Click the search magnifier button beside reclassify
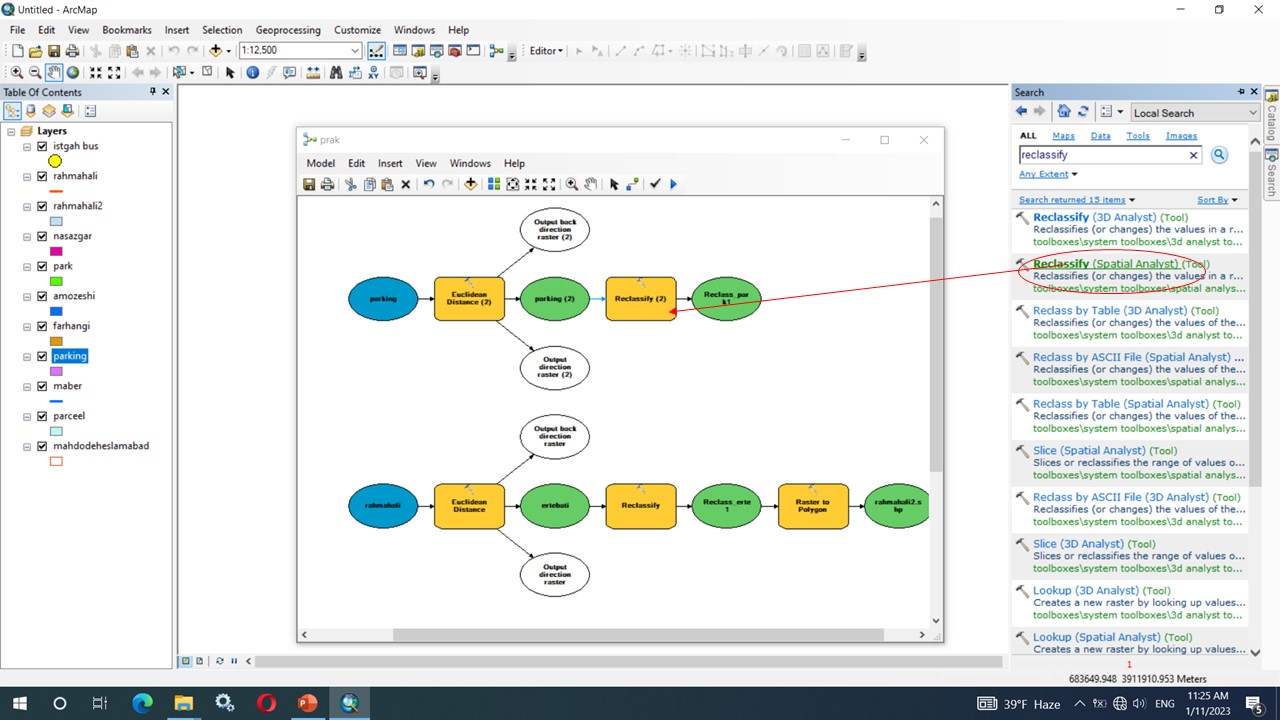Viewport: 1280px width, 720px height. point(1219,155)
